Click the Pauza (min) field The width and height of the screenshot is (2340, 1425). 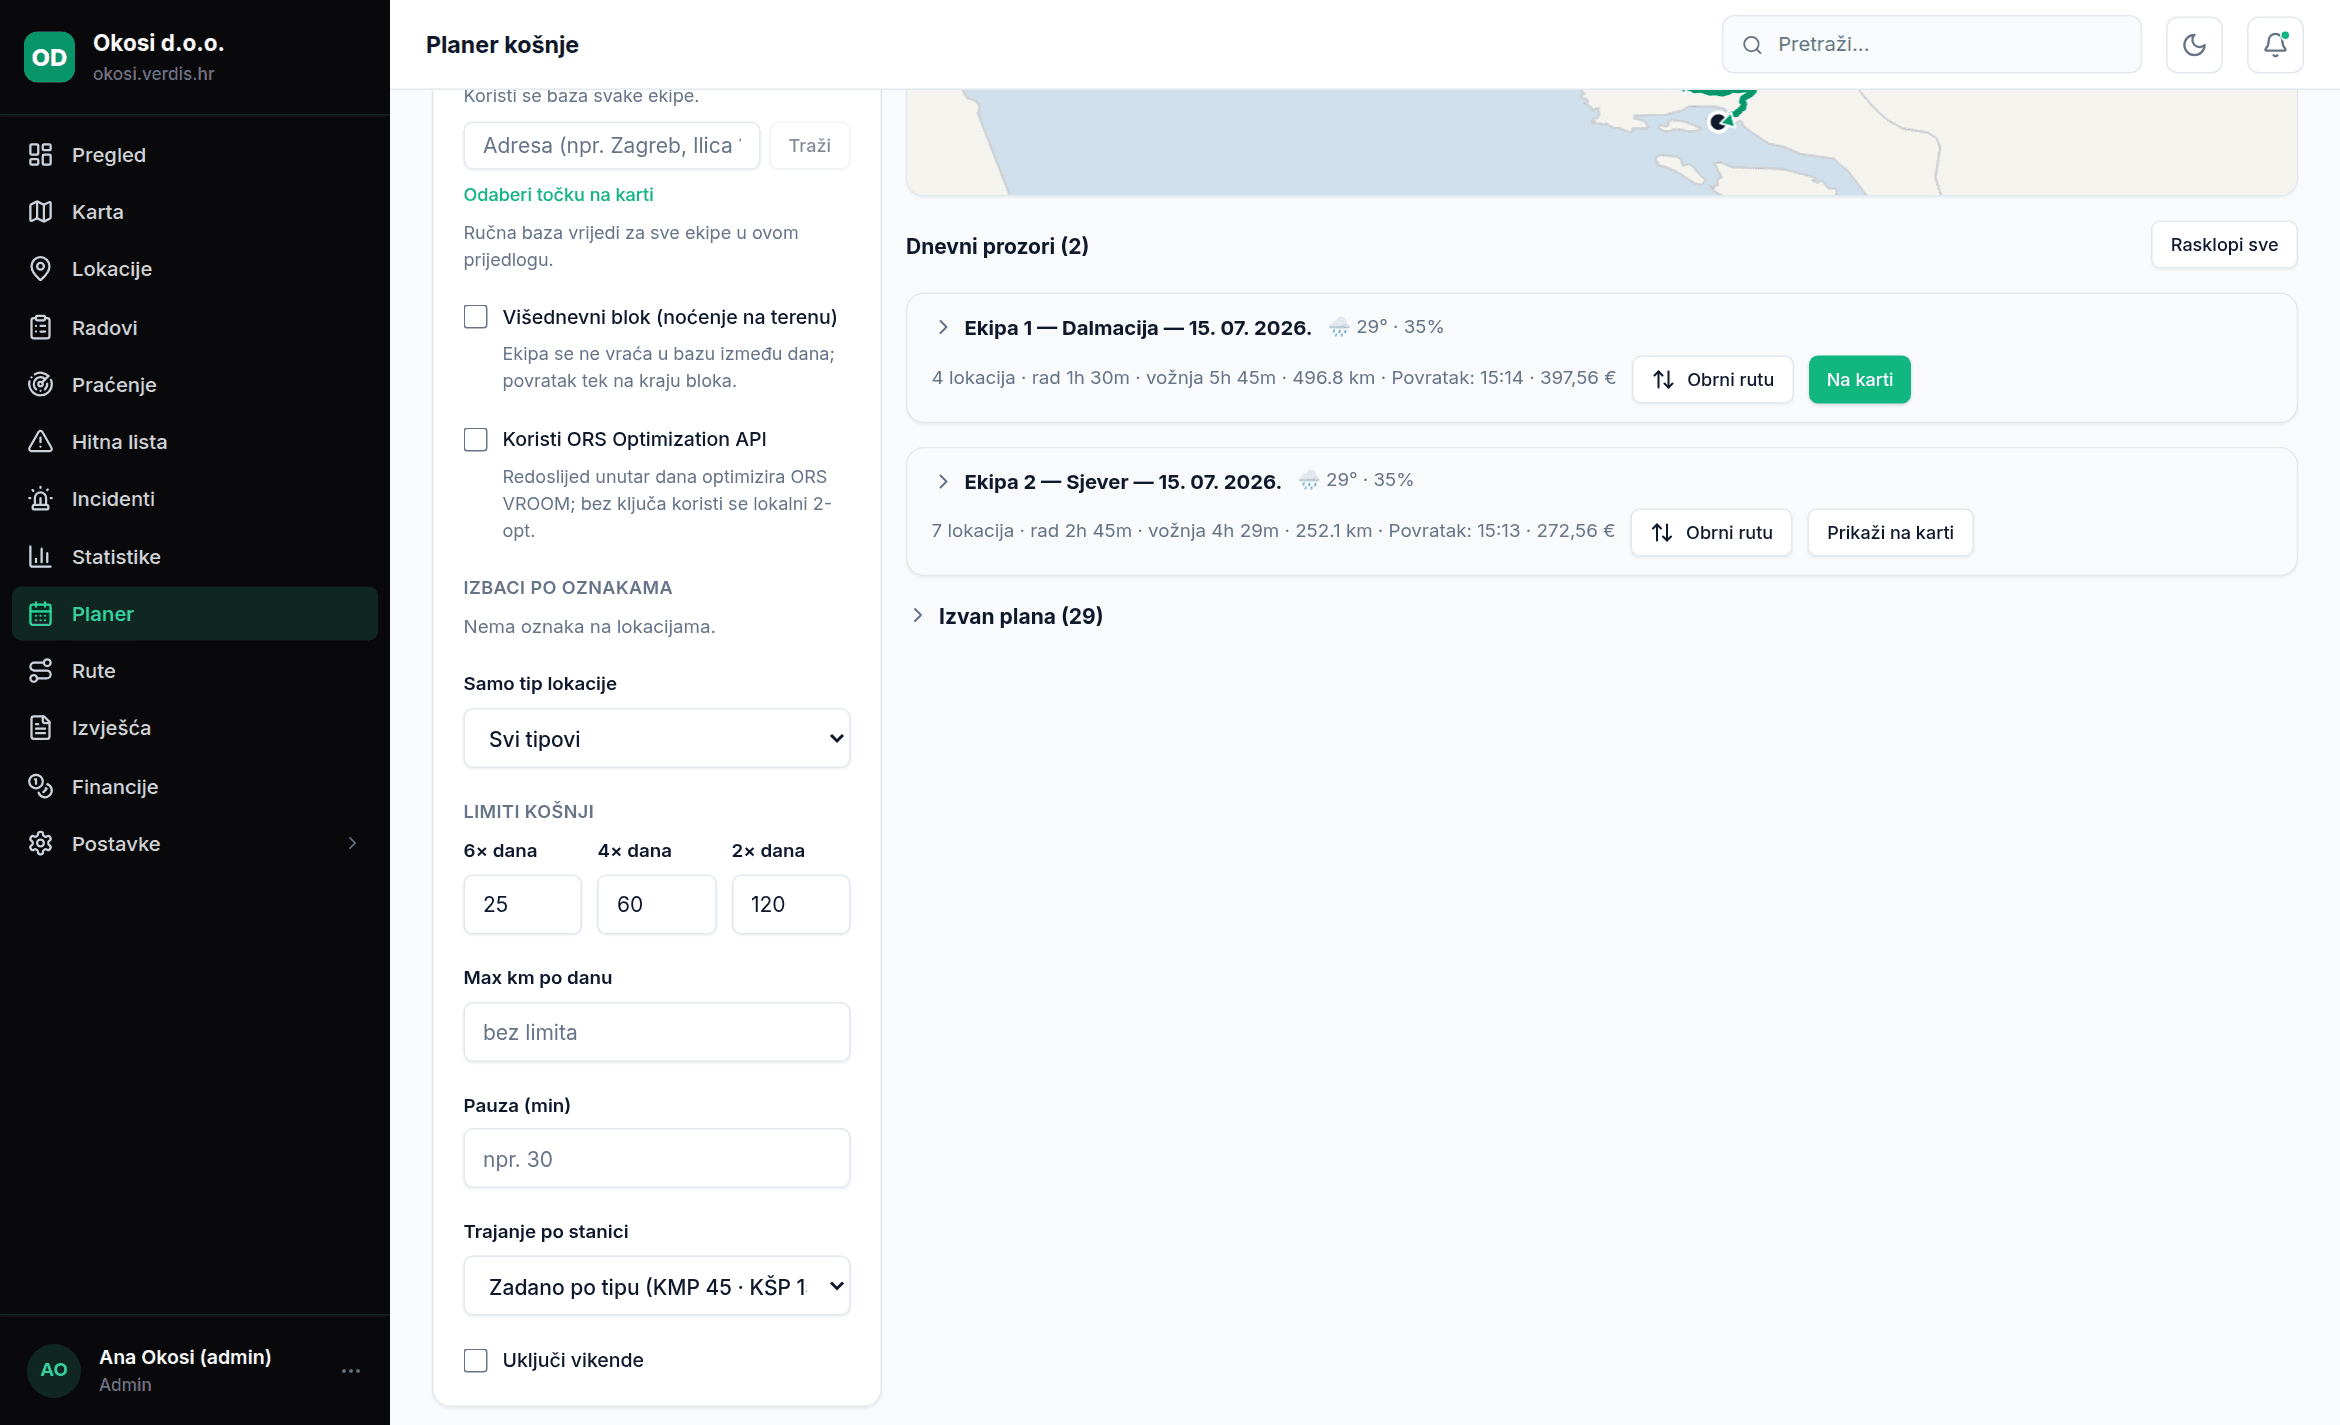[x=657, y=1158]
